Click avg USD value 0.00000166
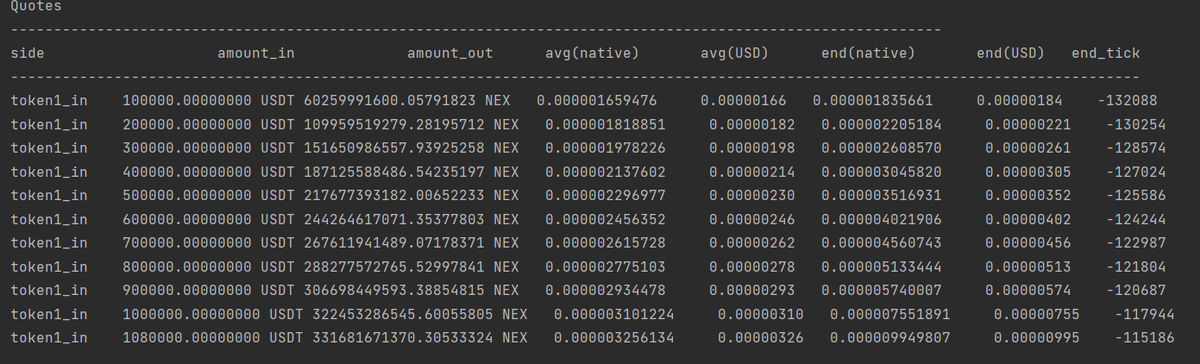 [744, 101]
